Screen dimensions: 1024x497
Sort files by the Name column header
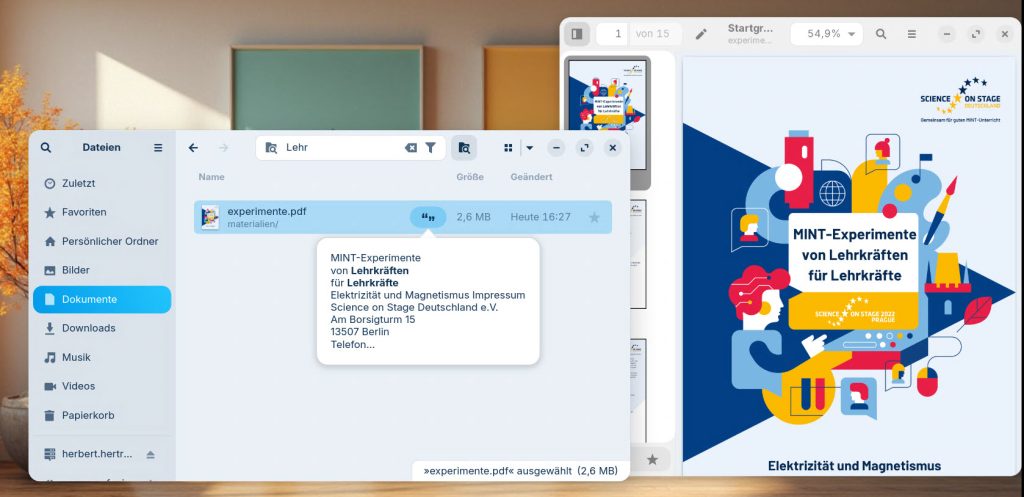[x=211, y=177]
